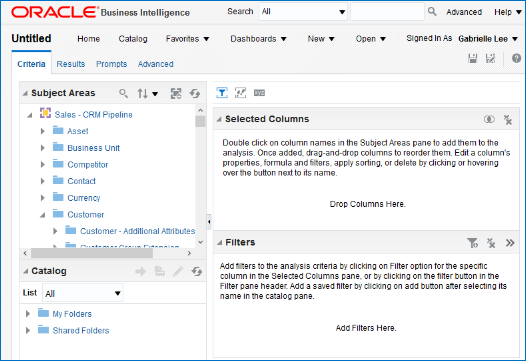Click the filter toolbar icon above Selected Columns
Screen dimensions: 526x361
[222, 93]
